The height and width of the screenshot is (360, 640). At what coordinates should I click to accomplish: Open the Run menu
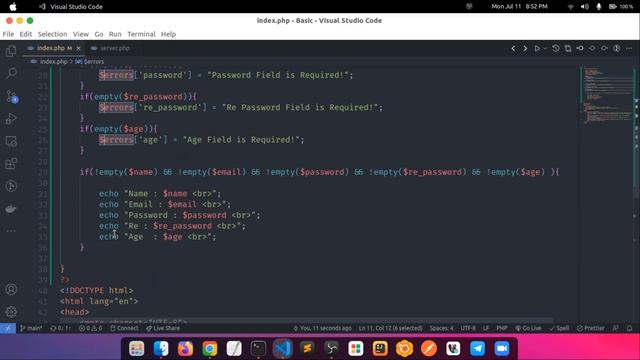point(115,34)
